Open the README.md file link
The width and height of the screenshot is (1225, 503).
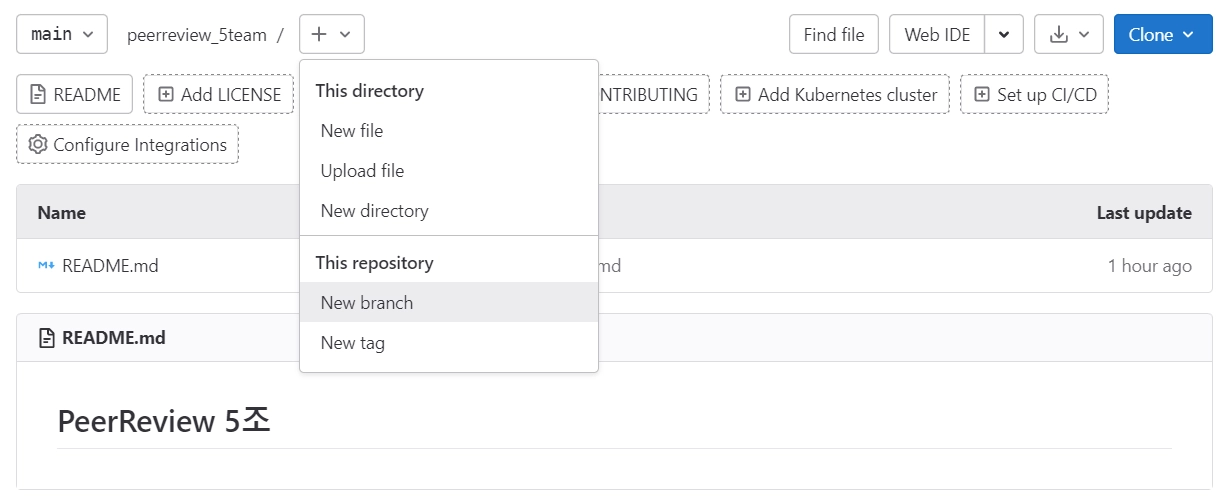[x=110, y=266]
